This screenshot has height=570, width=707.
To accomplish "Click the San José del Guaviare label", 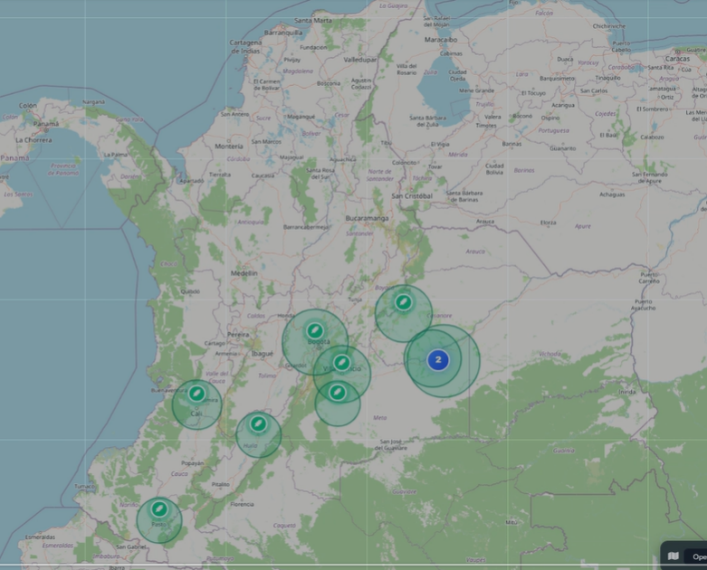I will click(393, 445).
